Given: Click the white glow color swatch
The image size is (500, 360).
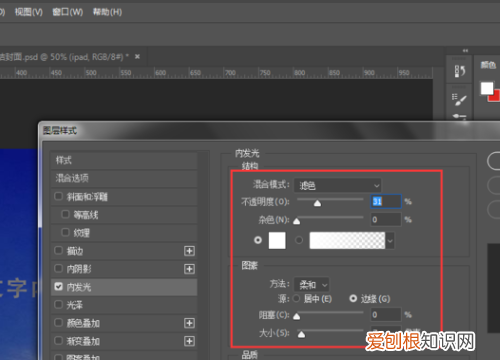Looking at the screenshot, I should [277, 241].
